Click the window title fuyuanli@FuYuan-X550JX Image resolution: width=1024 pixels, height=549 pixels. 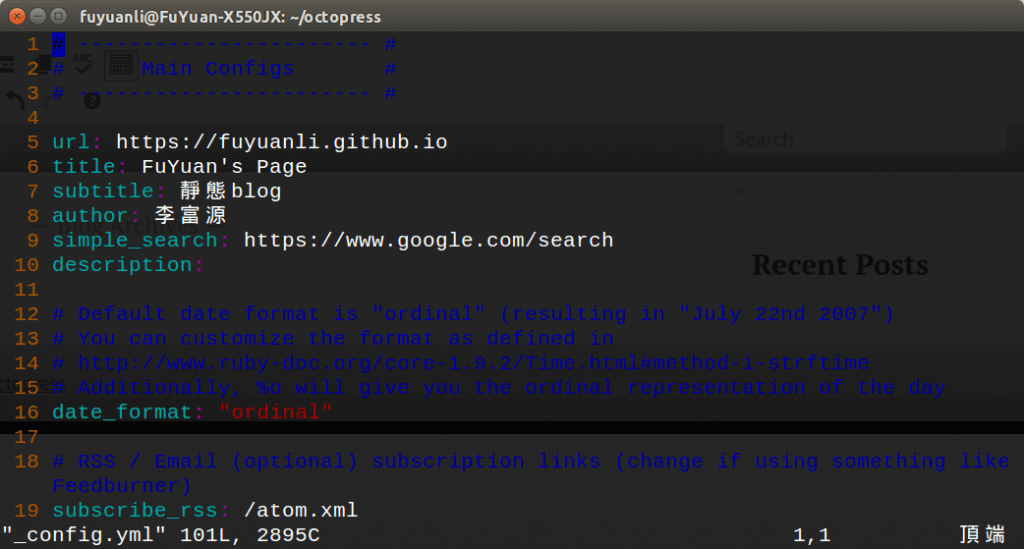click(x=230, y=17)
